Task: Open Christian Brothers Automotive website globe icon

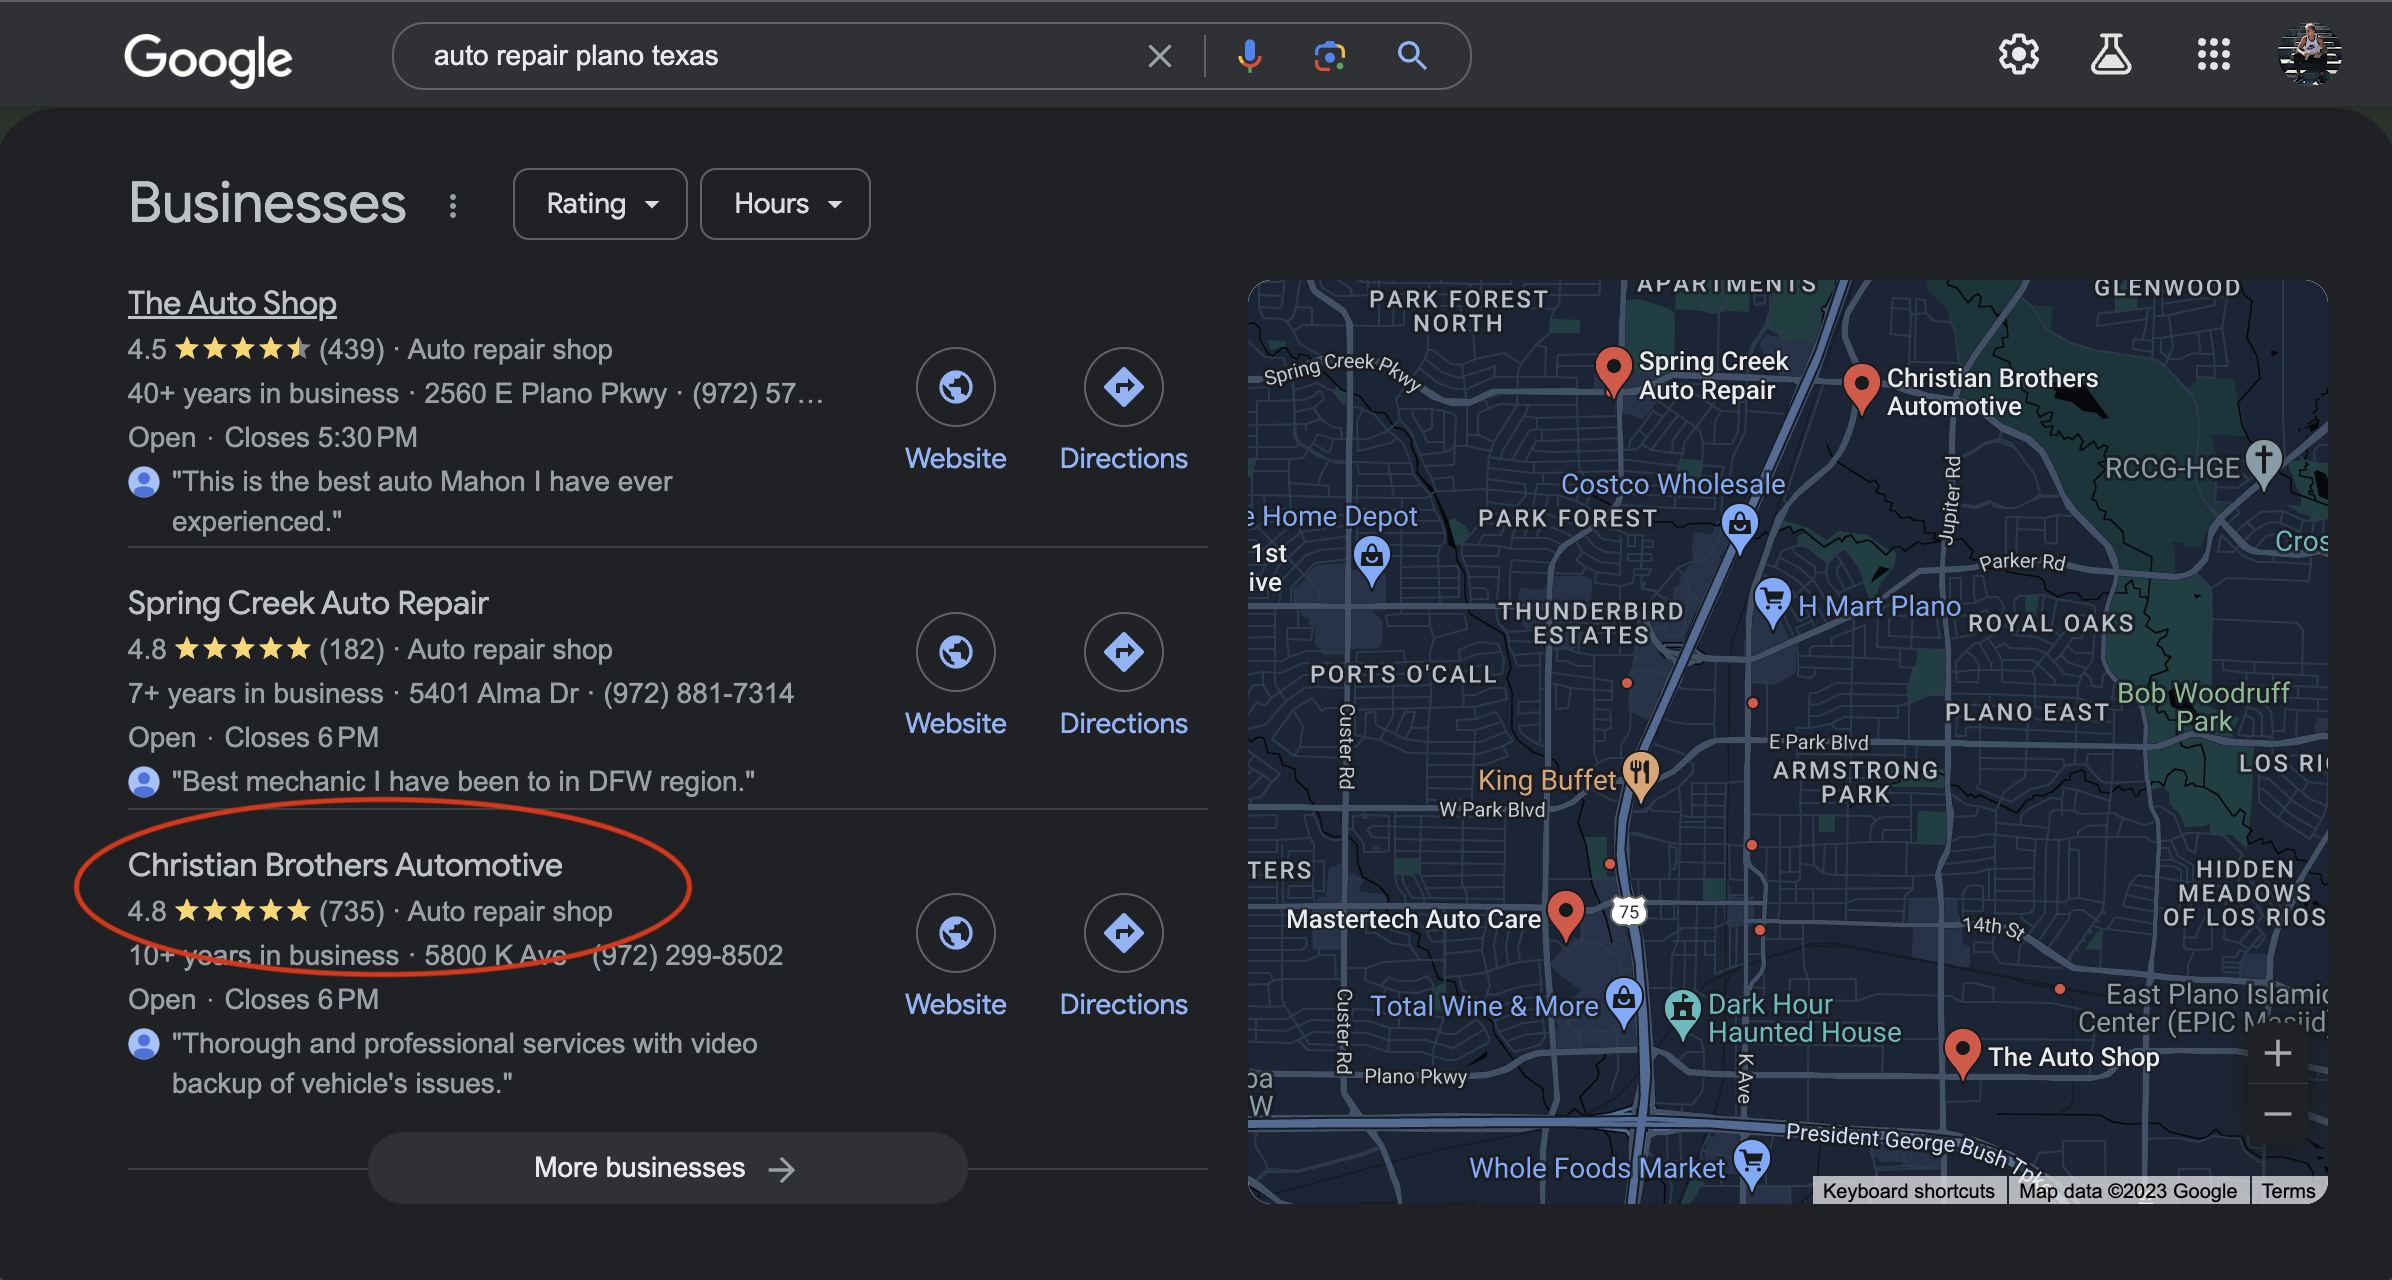Action: [956, 932]
